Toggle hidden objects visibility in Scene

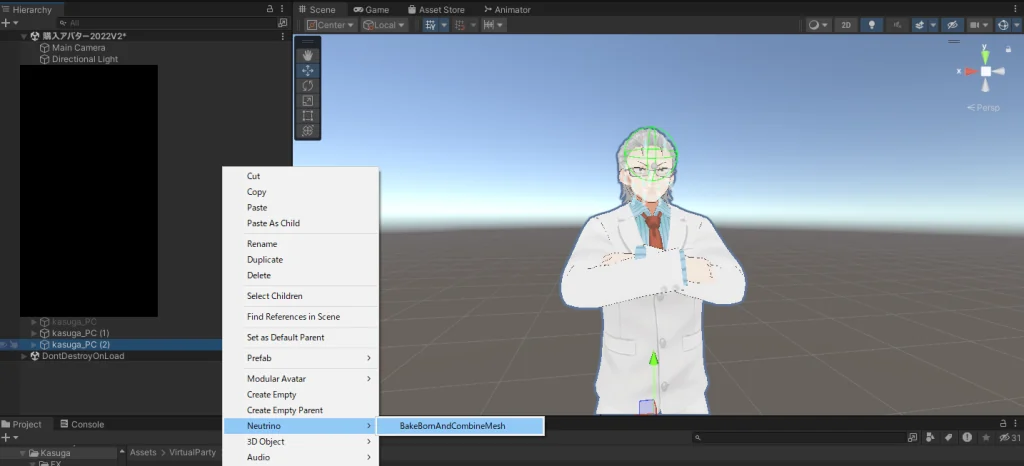pyautogui.click(x=953, y=25)
